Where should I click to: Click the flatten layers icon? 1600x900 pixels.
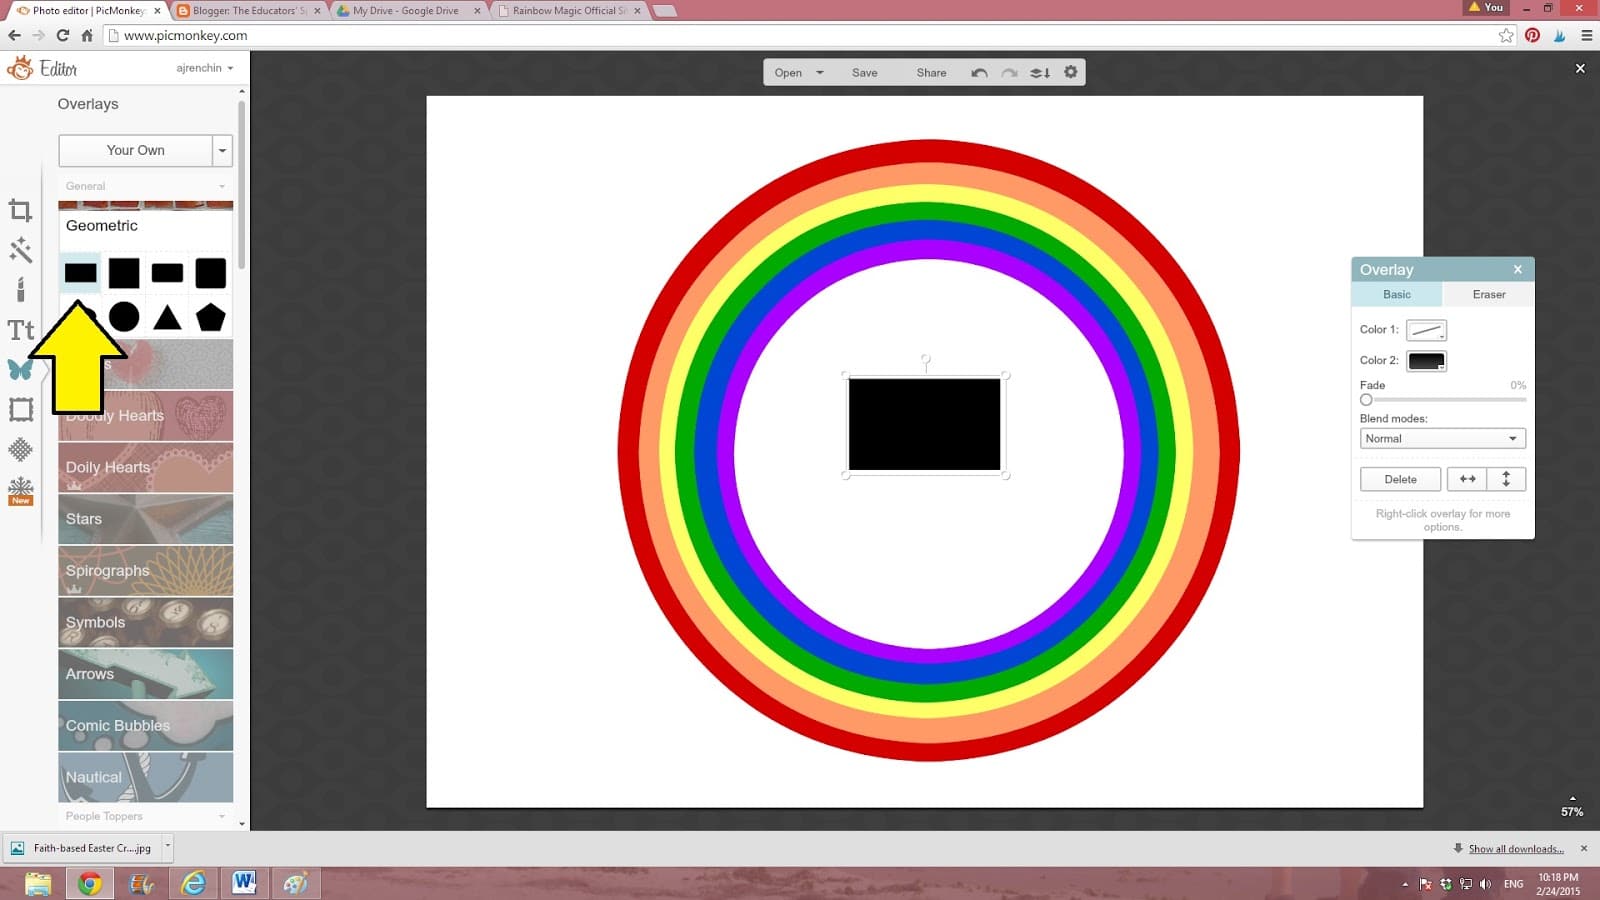pyautogui.click(x=1040, y=73)
